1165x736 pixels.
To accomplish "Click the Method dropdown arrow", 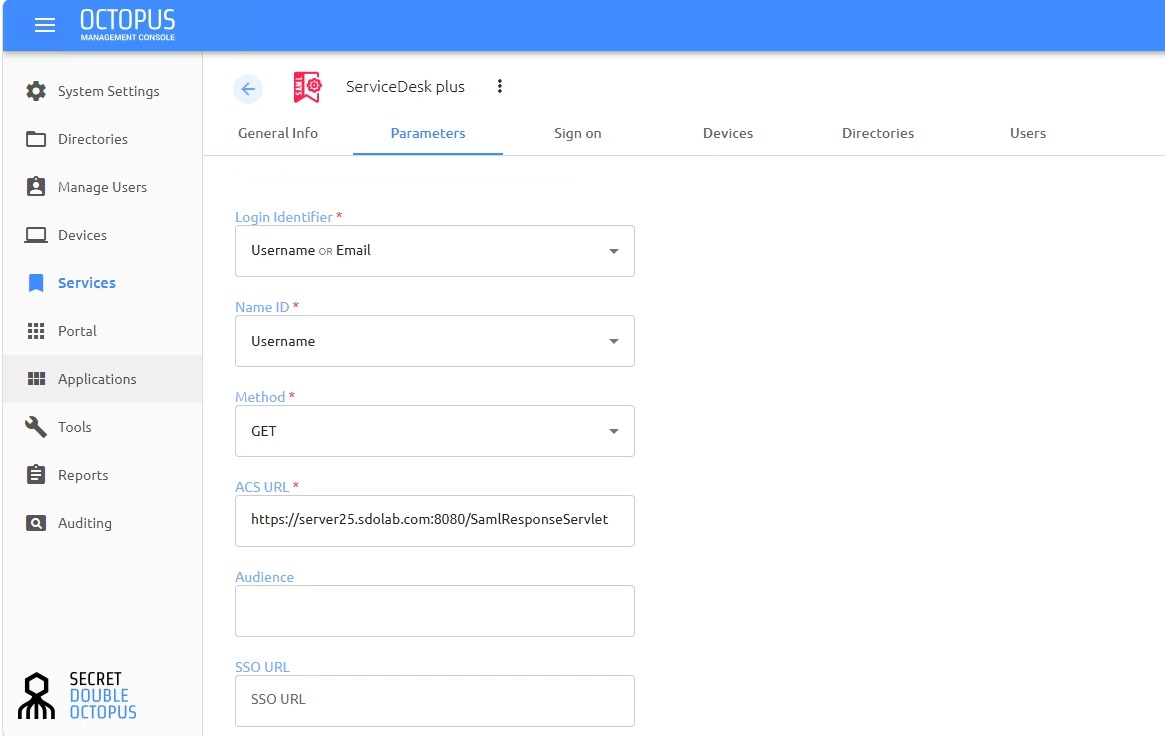I will (x=614, y=431).
